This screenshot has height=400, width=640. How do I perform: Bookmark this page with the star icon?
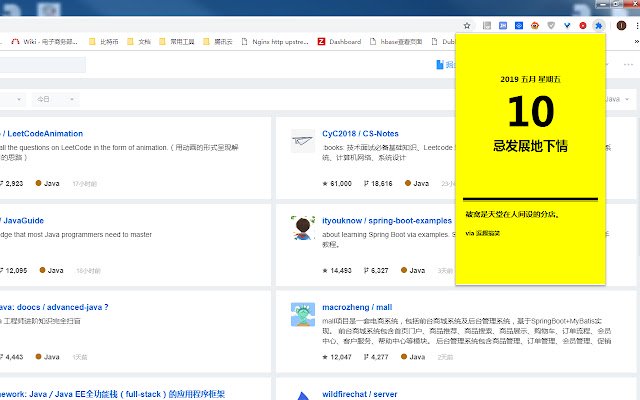point(467,26)
